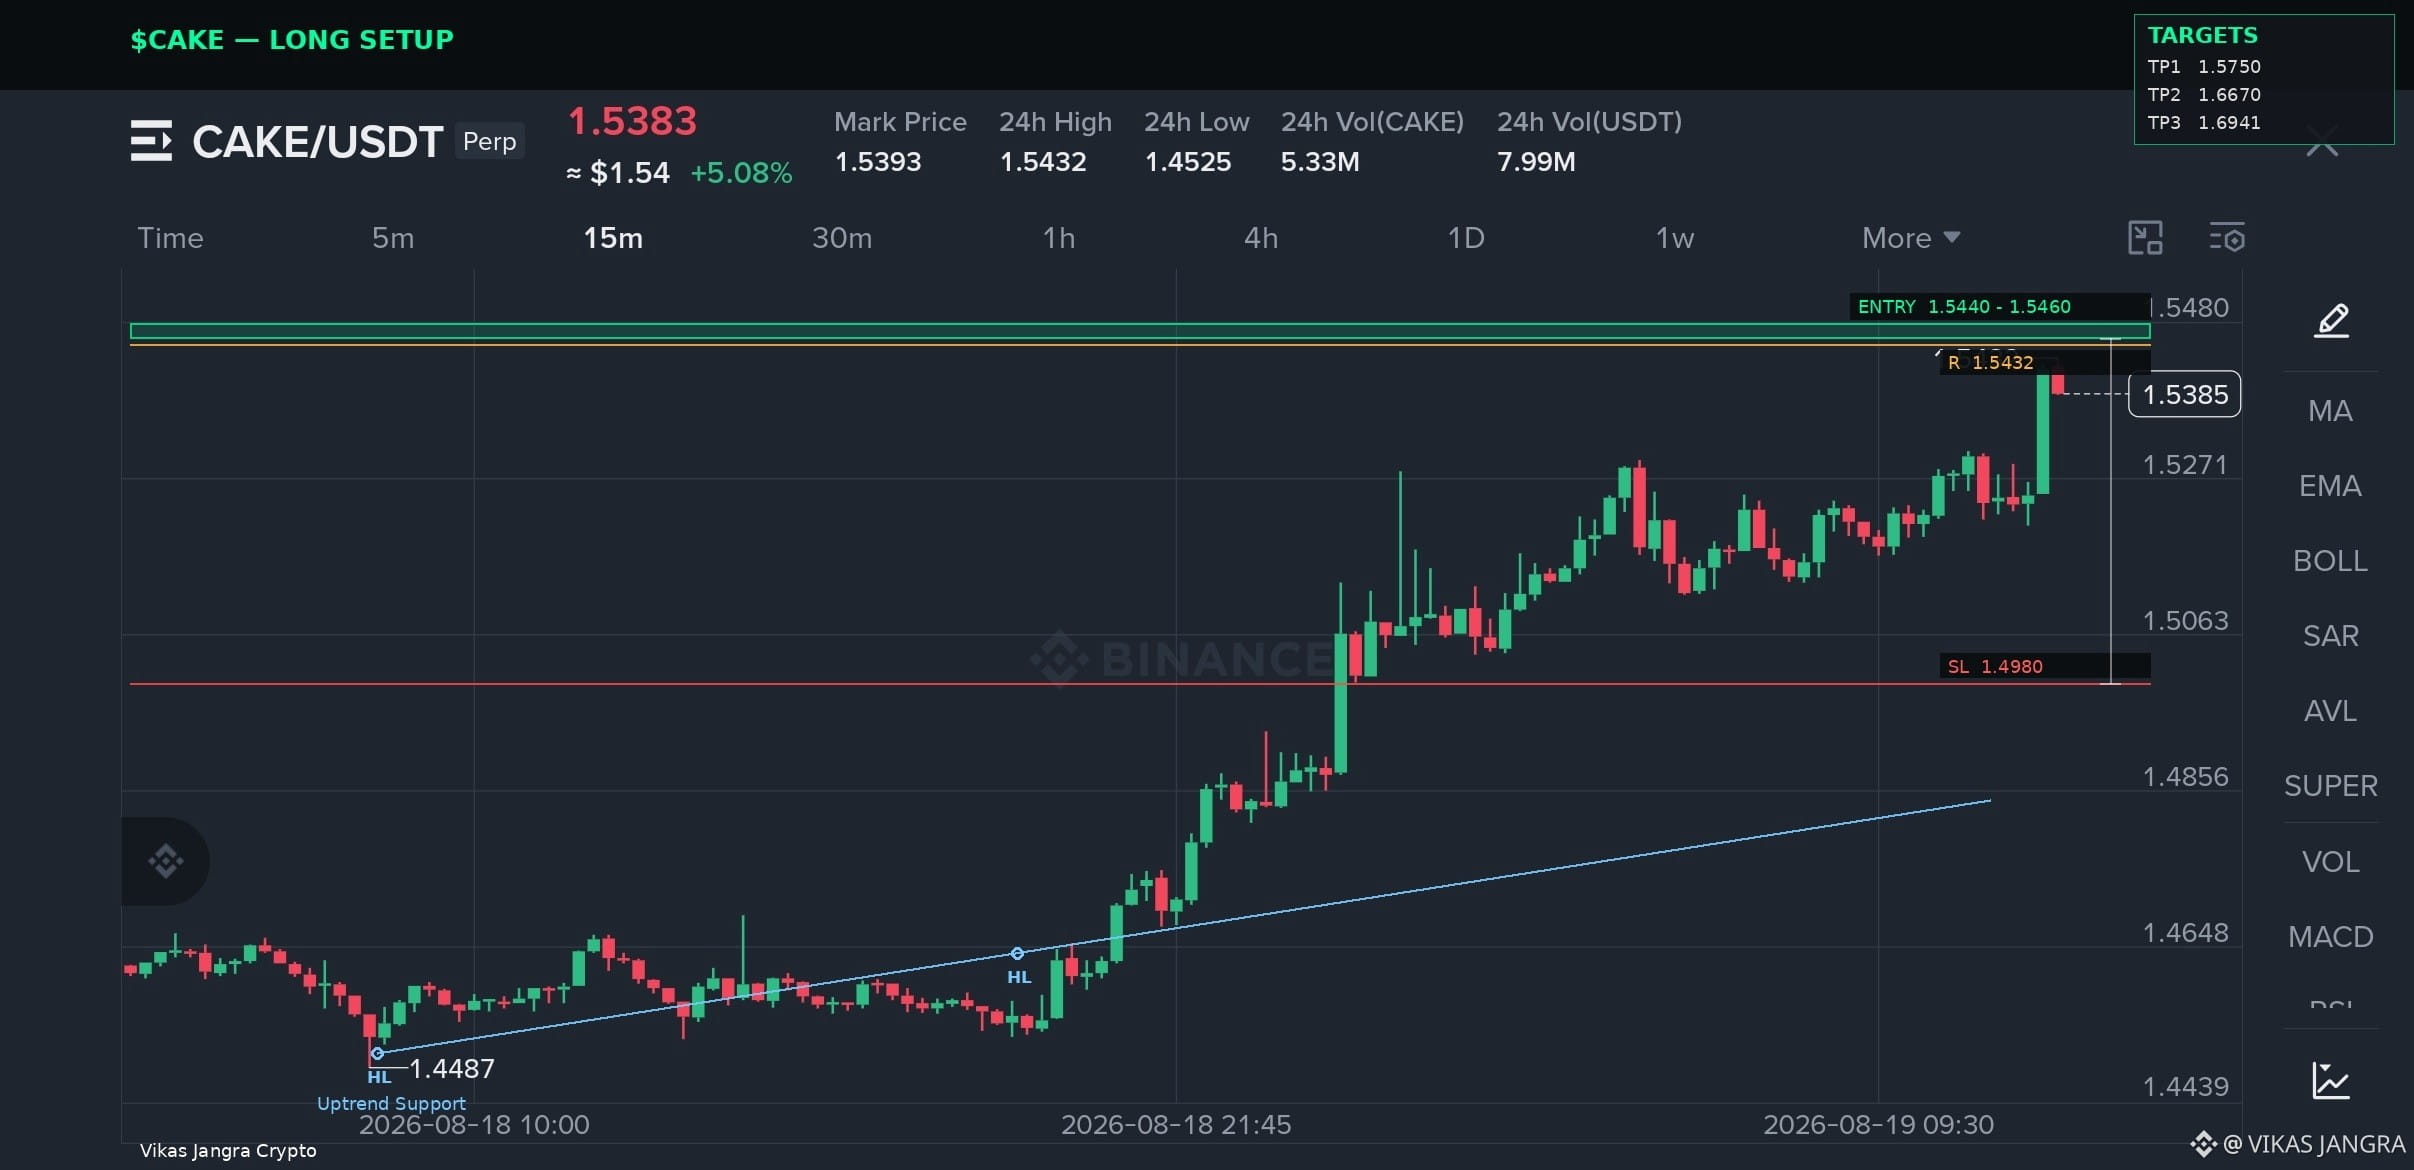Toggle the VOL indicator
The width and height of the screenshot is (2414, 1170).
[x=2330, y=862]
